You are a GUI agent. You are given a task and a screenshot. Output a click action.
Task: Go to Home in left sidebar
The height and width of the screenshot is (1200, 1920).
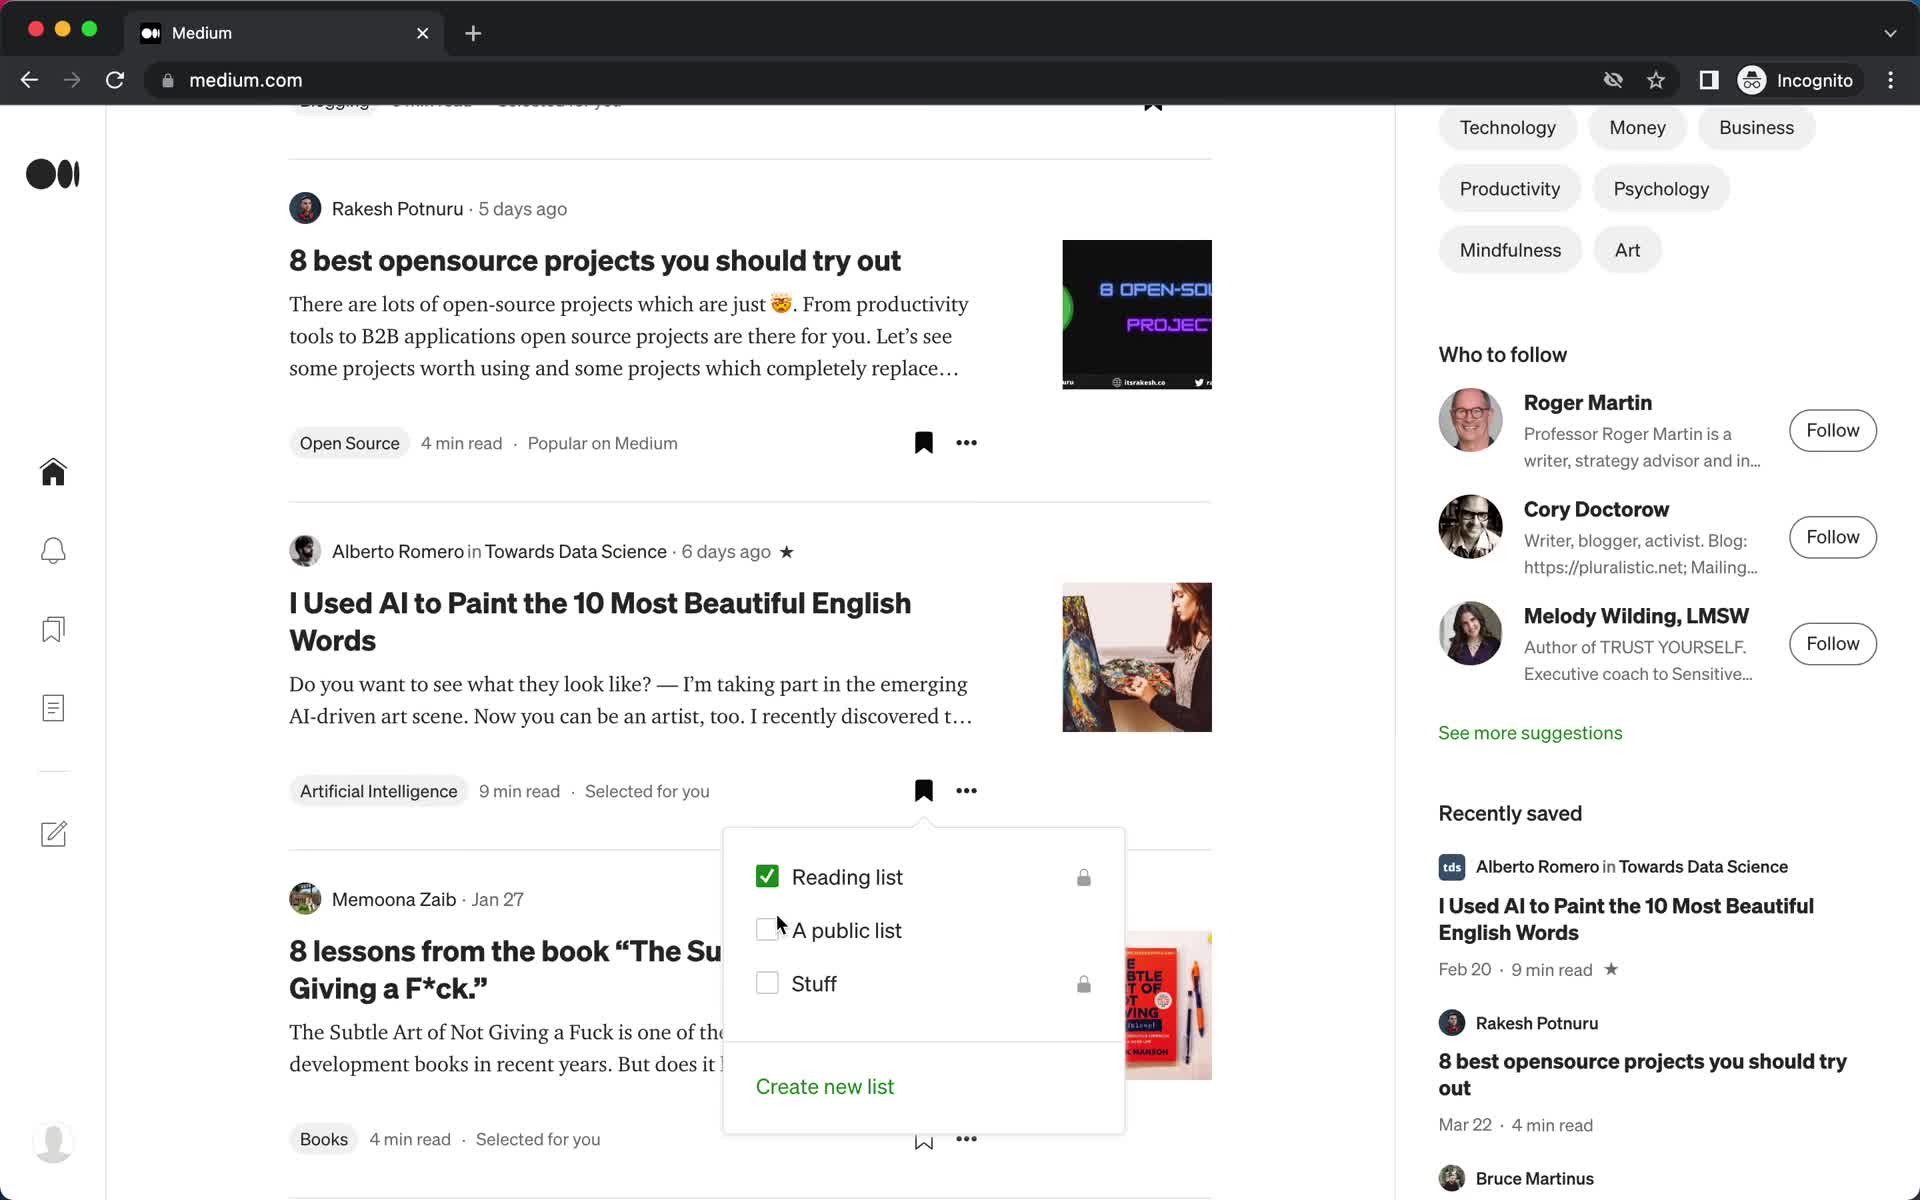[53, 471]
